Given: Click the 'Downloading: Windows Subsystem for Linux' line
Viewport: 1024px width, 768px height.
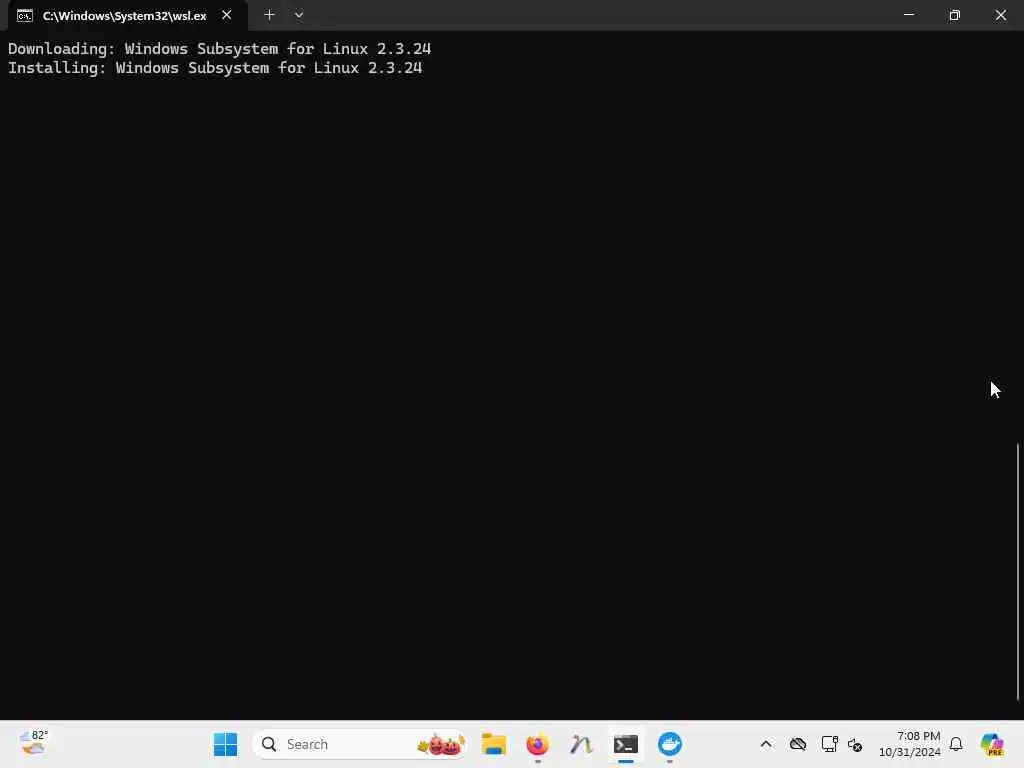Looking at the screenshot, I should coord(219,49).
